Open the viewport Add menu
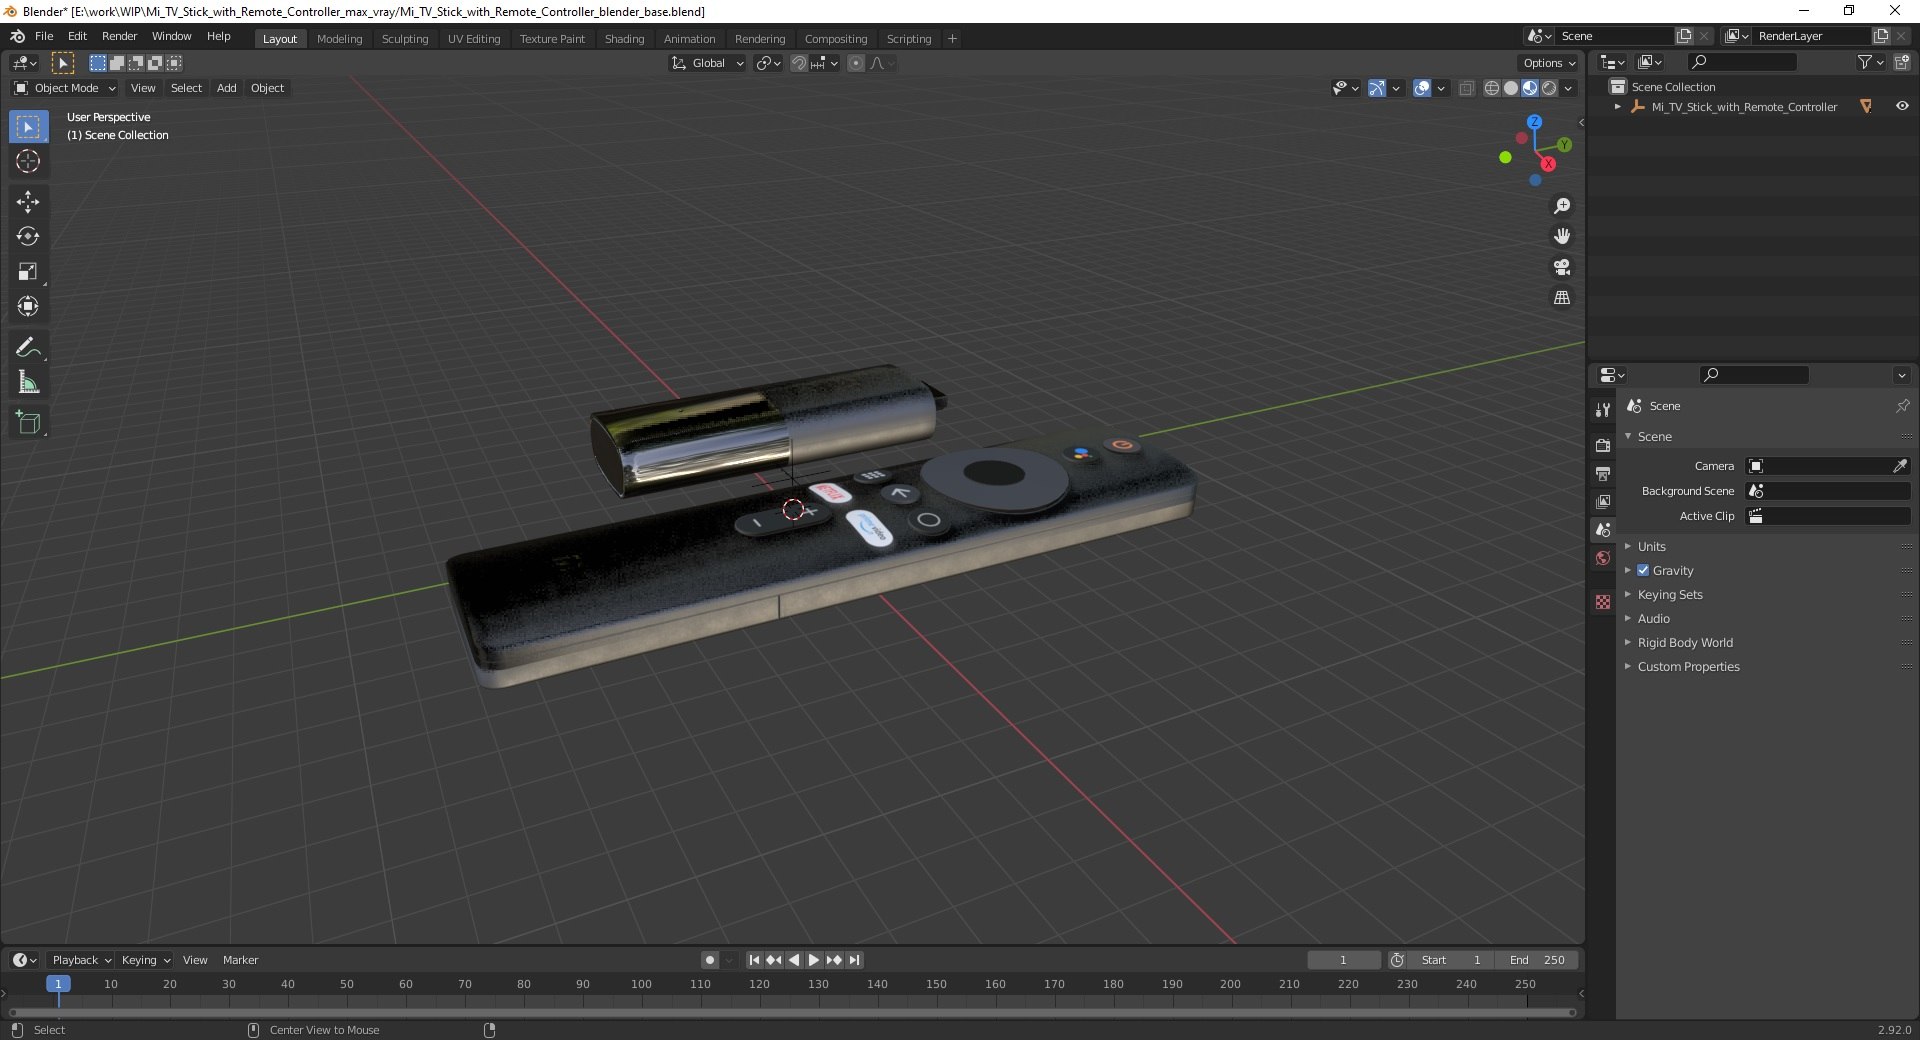Screen dimensions: 1920x1040 tap(227, 88)
